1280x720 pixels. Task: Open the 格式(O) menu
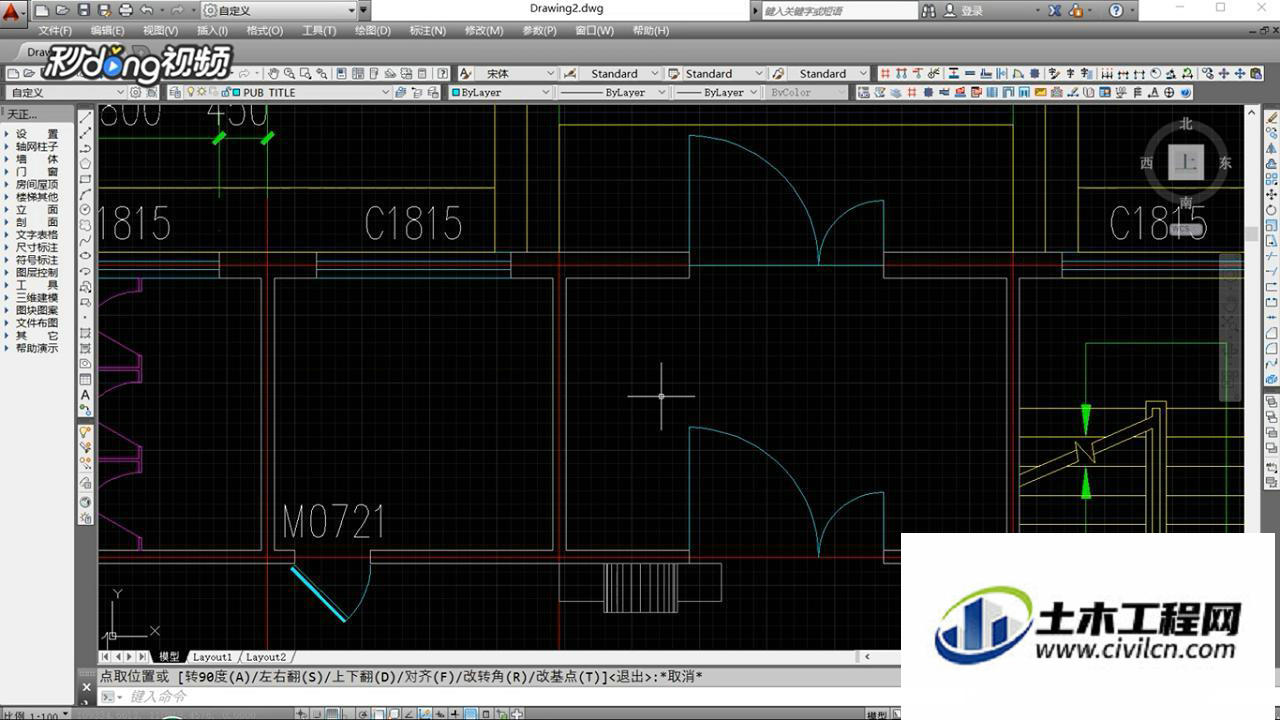tap(264, 31)
